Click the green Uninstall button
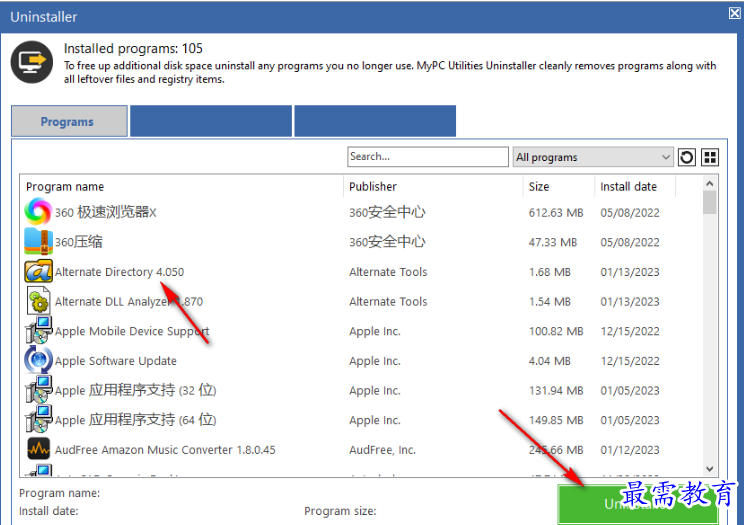744x525 pixels. [x=637, y=504]
